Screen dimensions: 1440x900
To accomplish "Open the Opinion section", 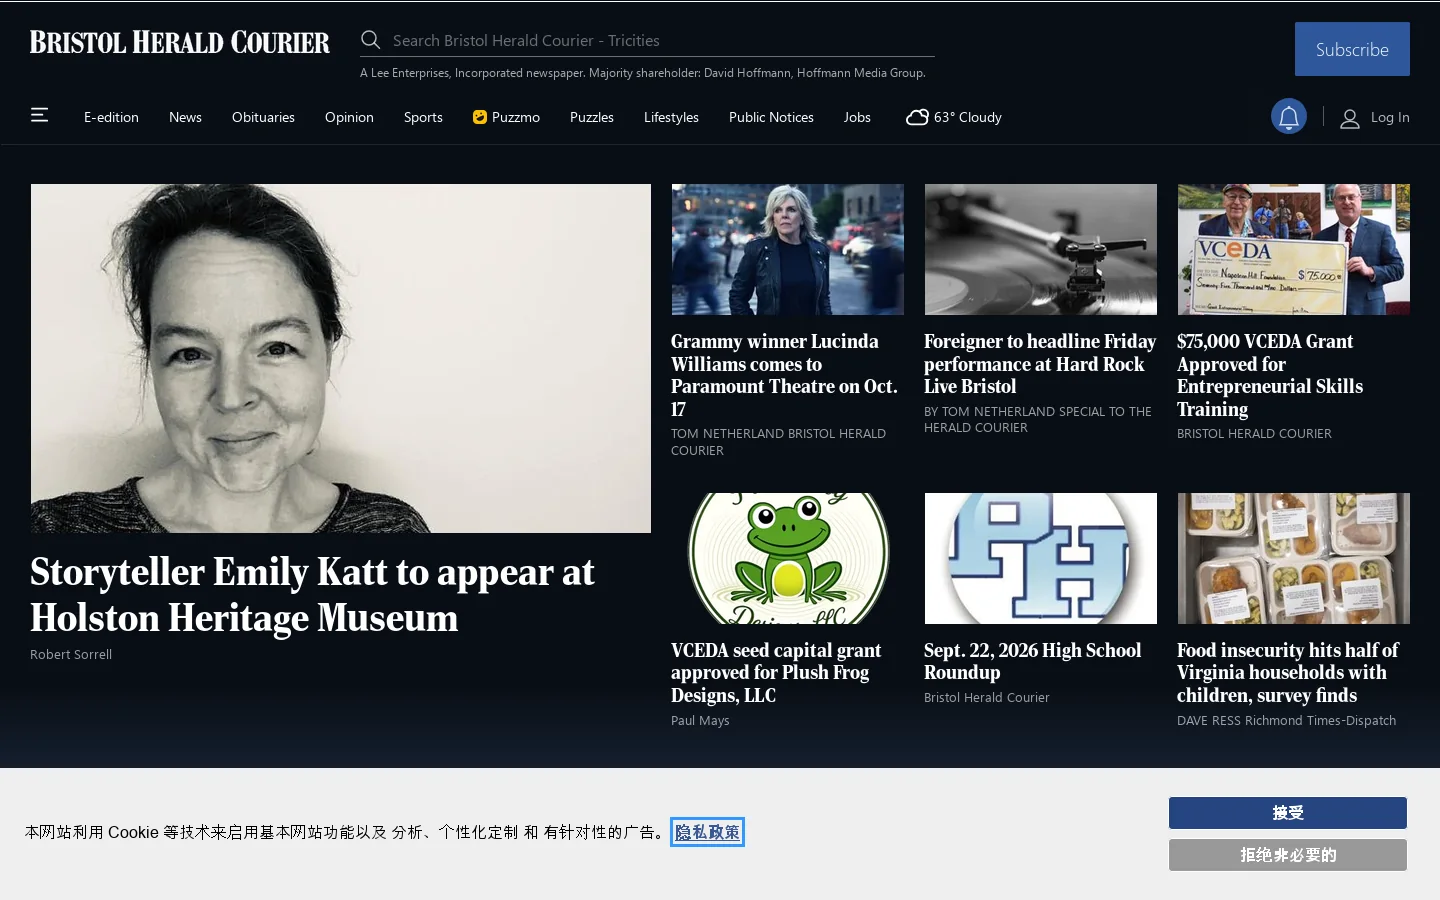I will point(349,117).
